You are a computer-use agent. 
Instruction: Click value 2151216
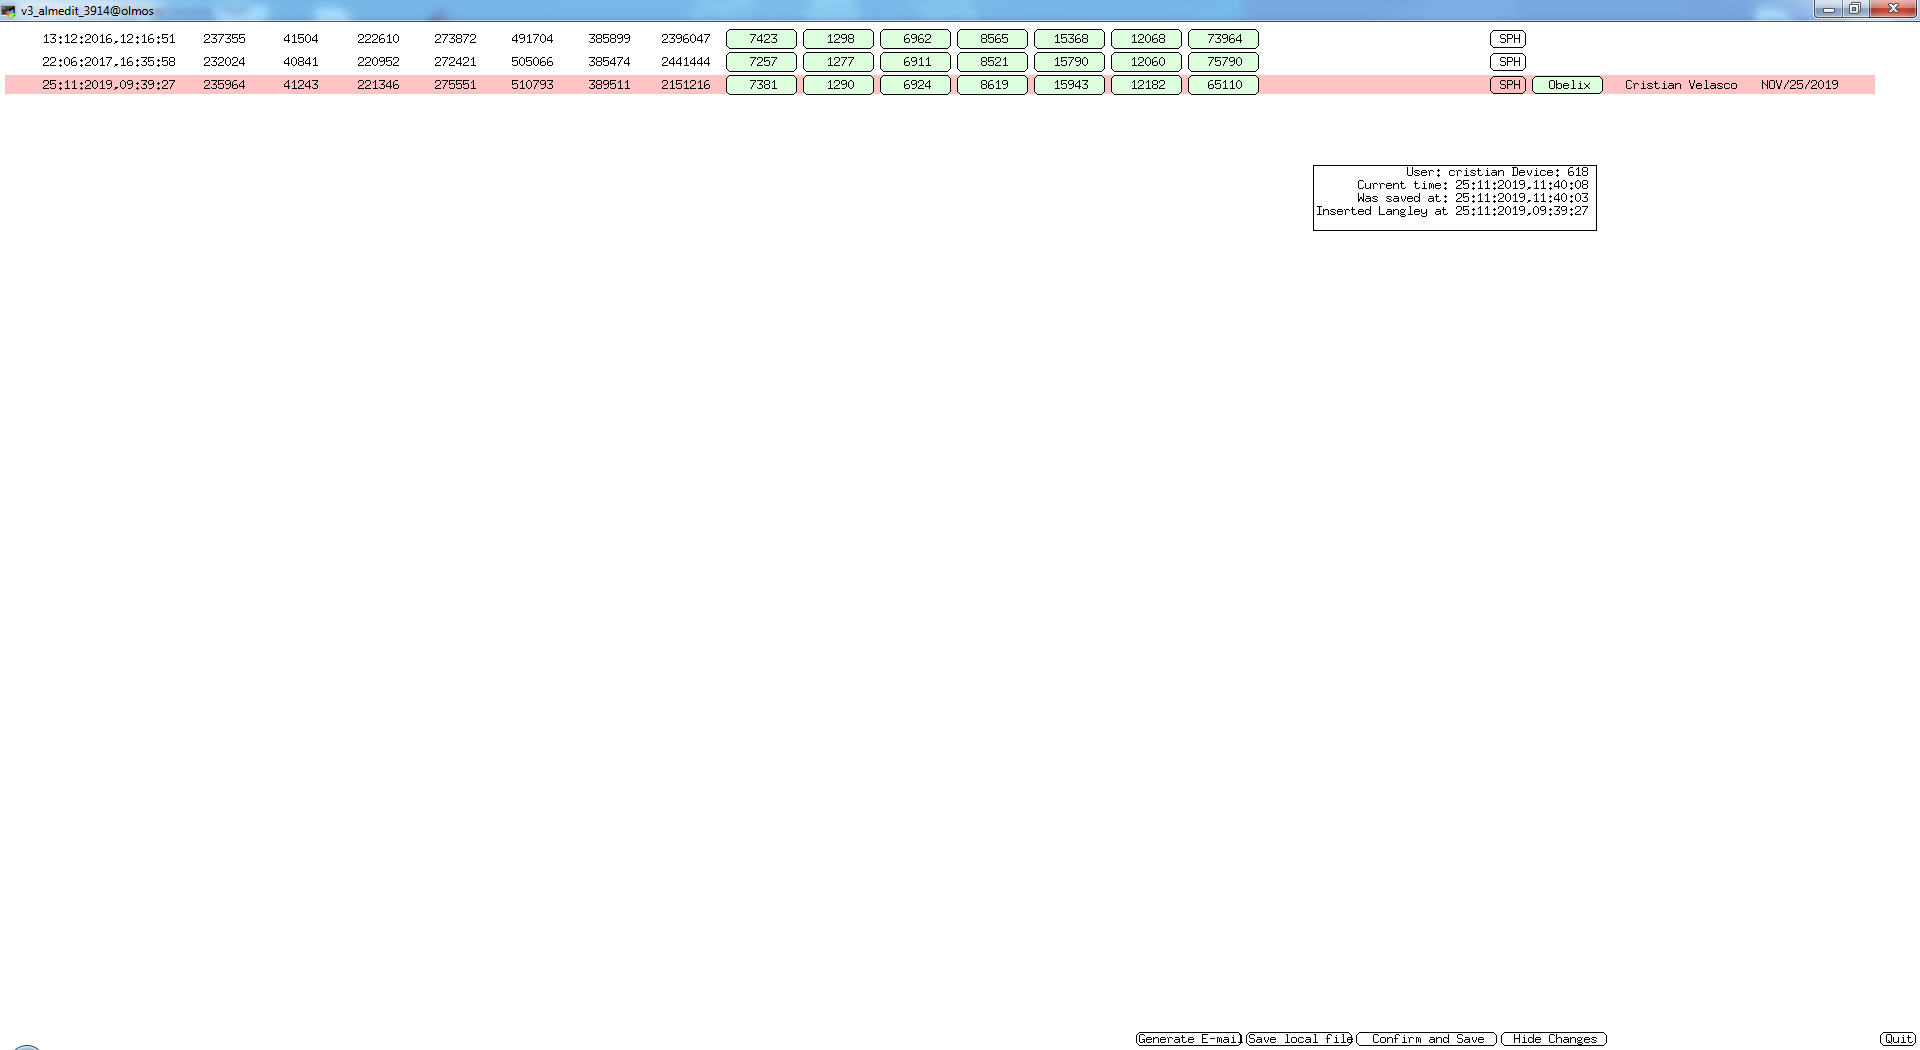(x=685, y=85)
